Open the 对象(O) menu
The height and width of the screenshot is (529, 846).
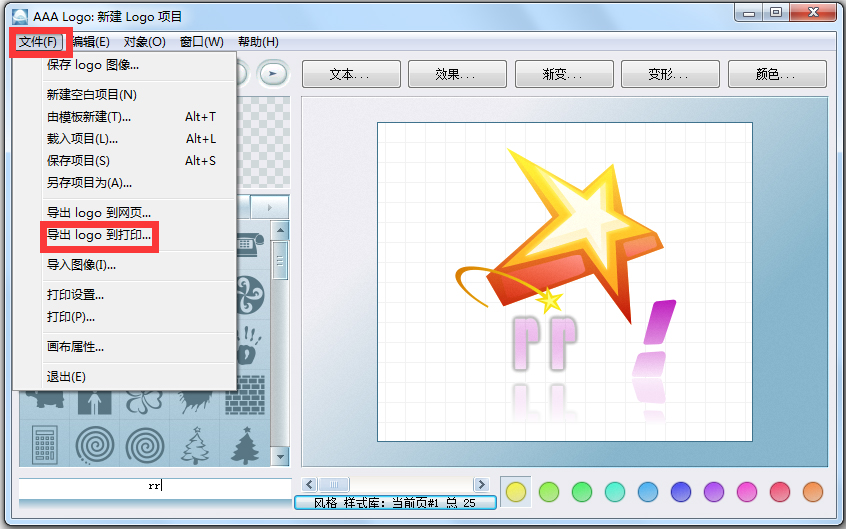point(144,42)
